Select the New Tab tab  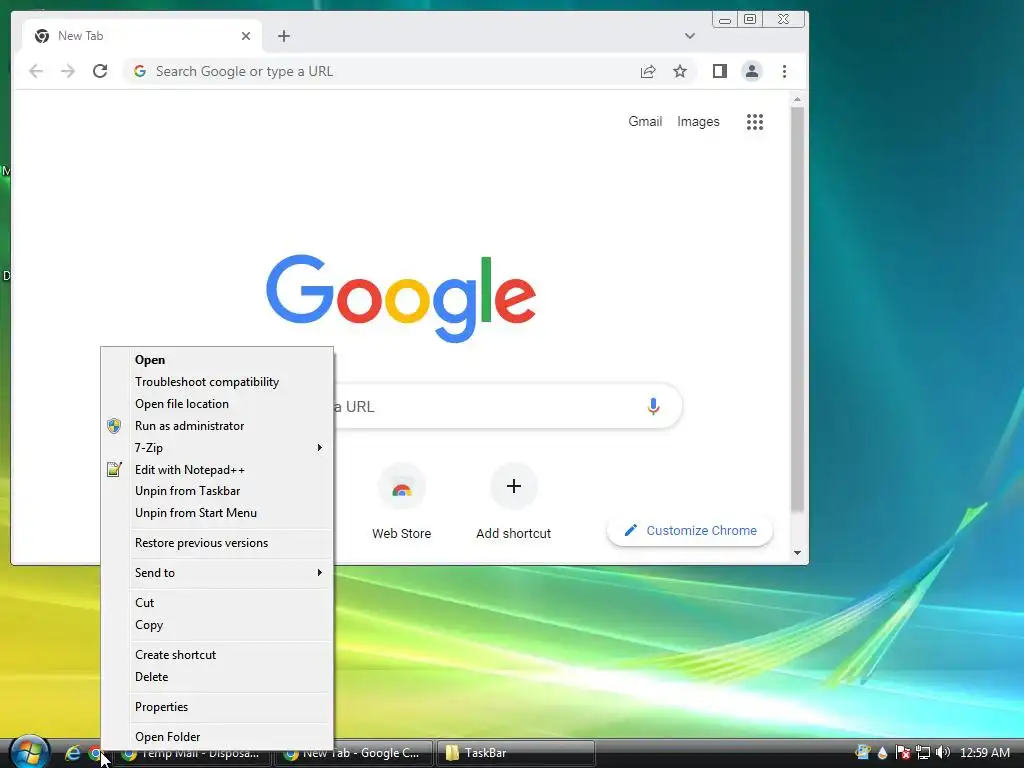click(142, 36)
